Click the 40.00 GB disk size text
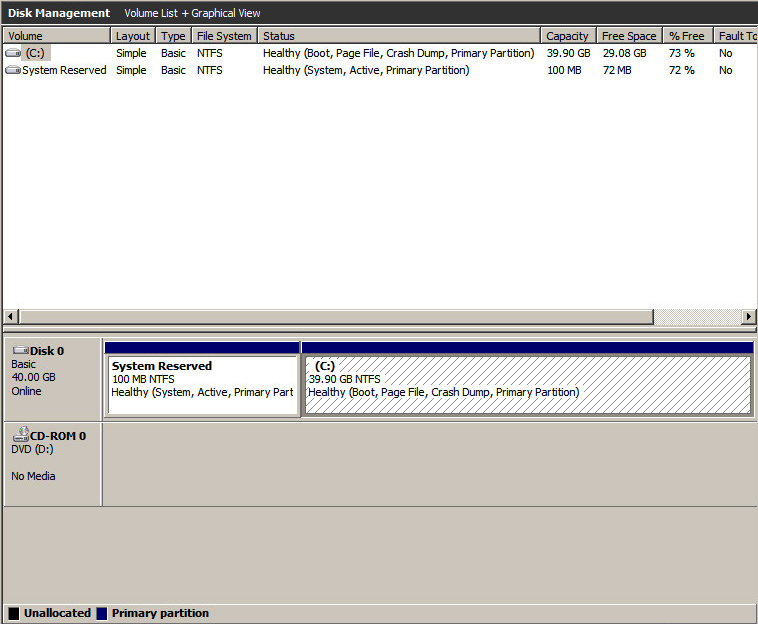The image size is (758, 624). pyautogui.click(x=33, y=377)
